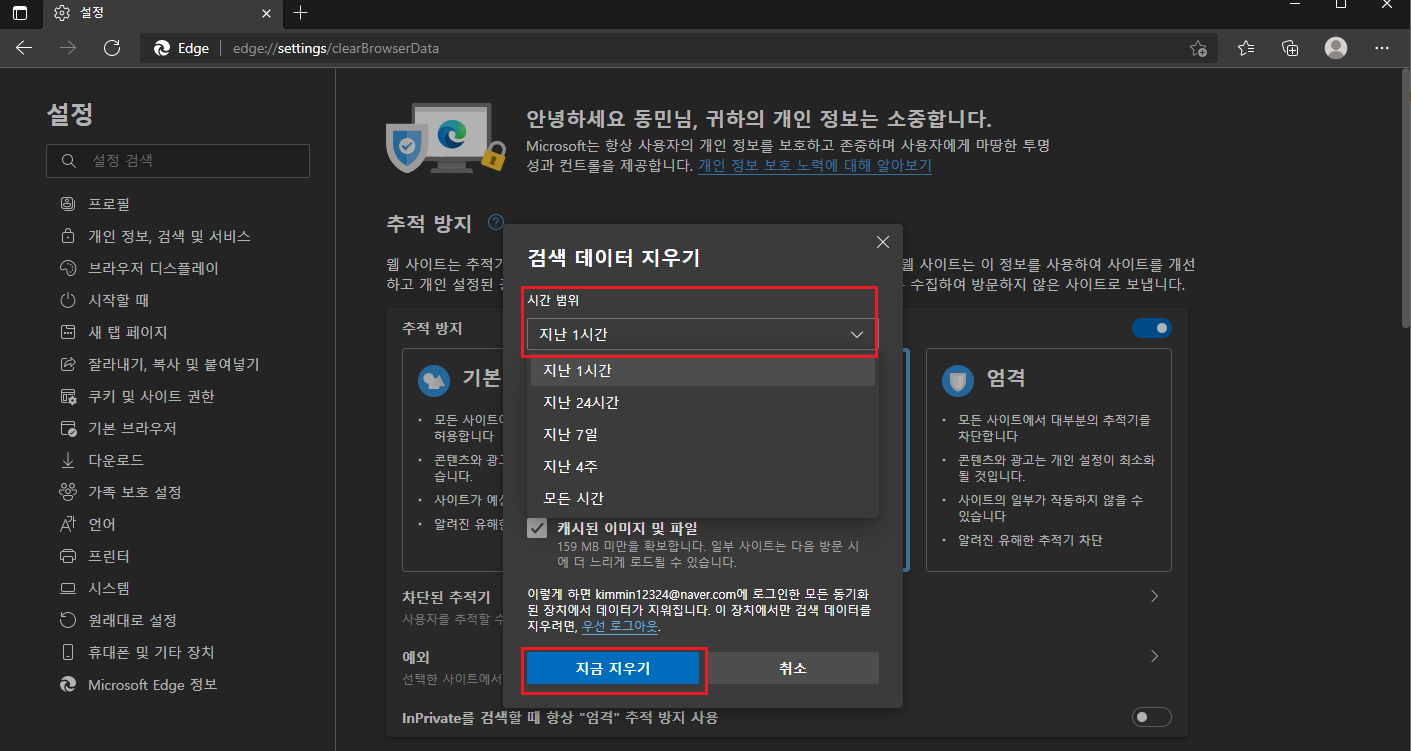
Task: Click the 프로필 sidebar icon
Action: [x=68, y=204]
